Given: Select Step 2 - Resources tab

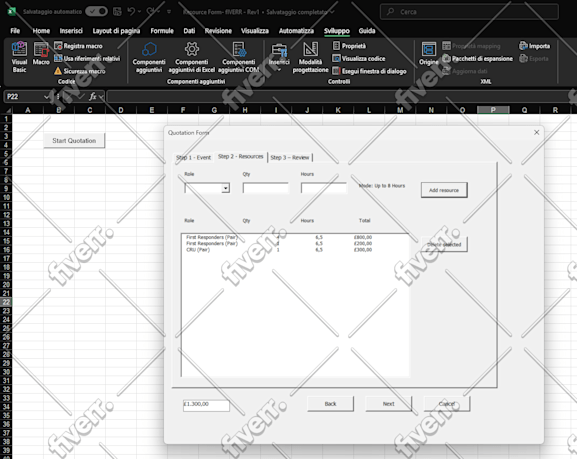Looking at the screenshot, I should (x=241, y=156).
